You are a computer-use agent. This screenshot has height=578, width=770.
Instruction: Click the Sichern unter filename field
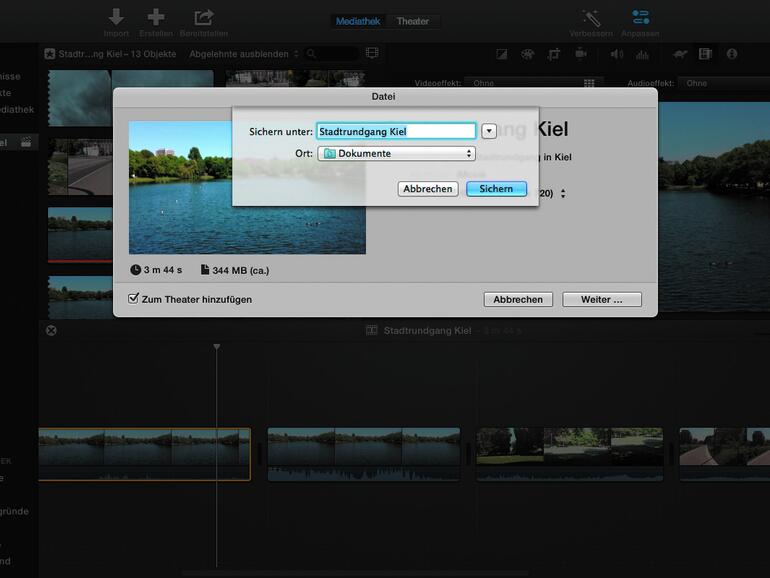click(x=396, y=131)
